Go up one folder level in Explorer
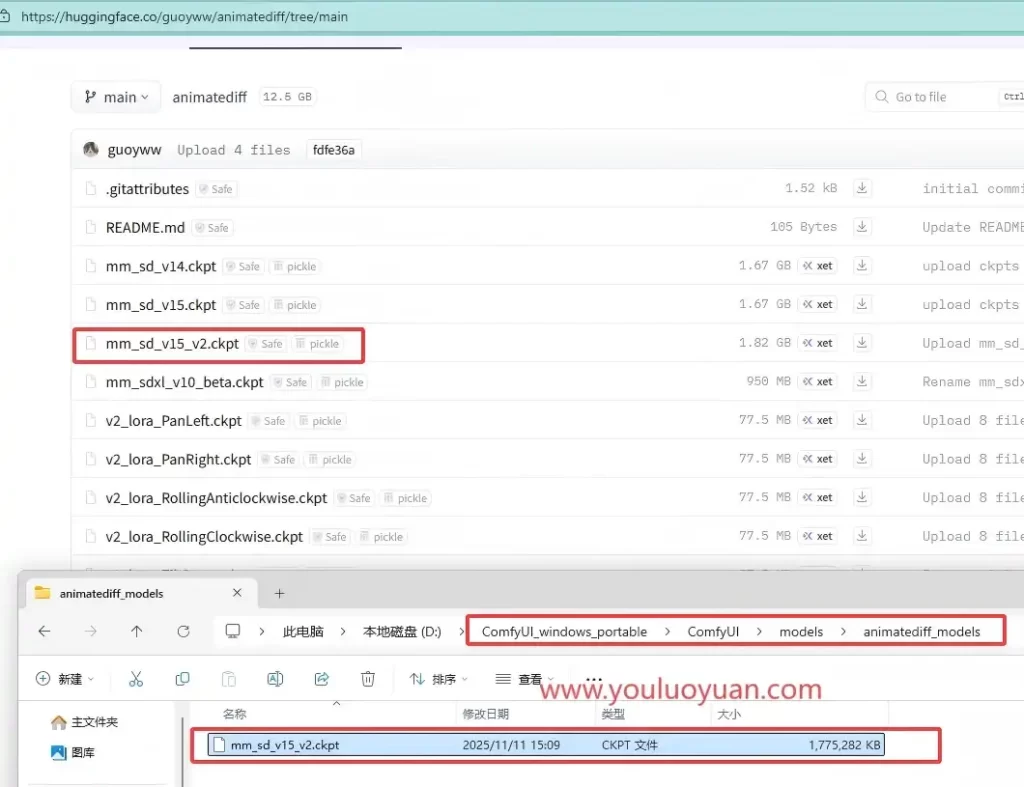 (136, 631)
